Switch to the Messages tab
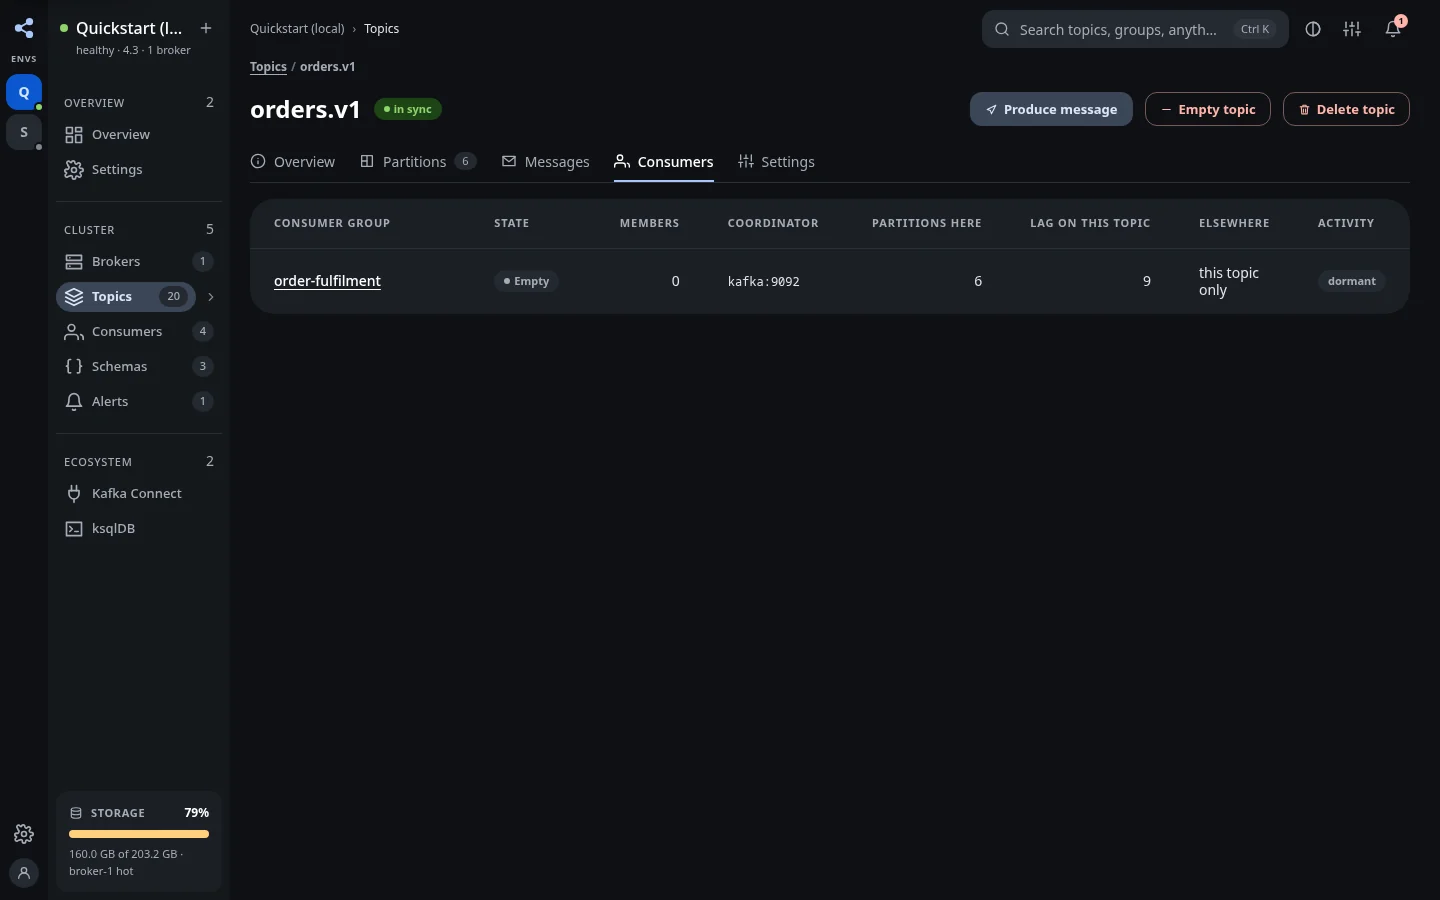The width and height of the screenshot is (1440, 900). (546, 162)
